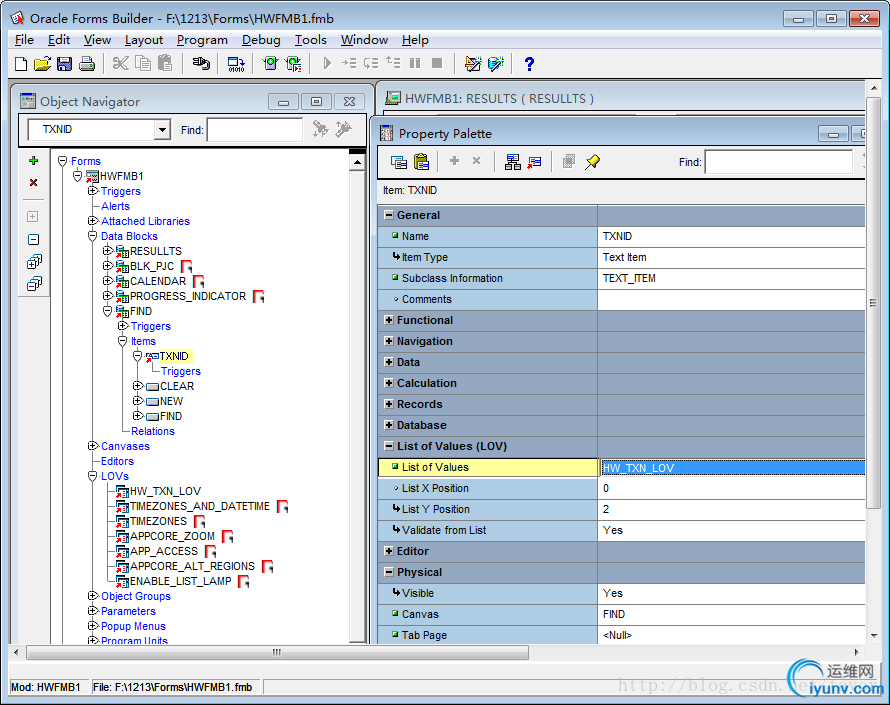Collapse the General property group
The width and height of the screenshot is (890, 705).
click(388, 215)
